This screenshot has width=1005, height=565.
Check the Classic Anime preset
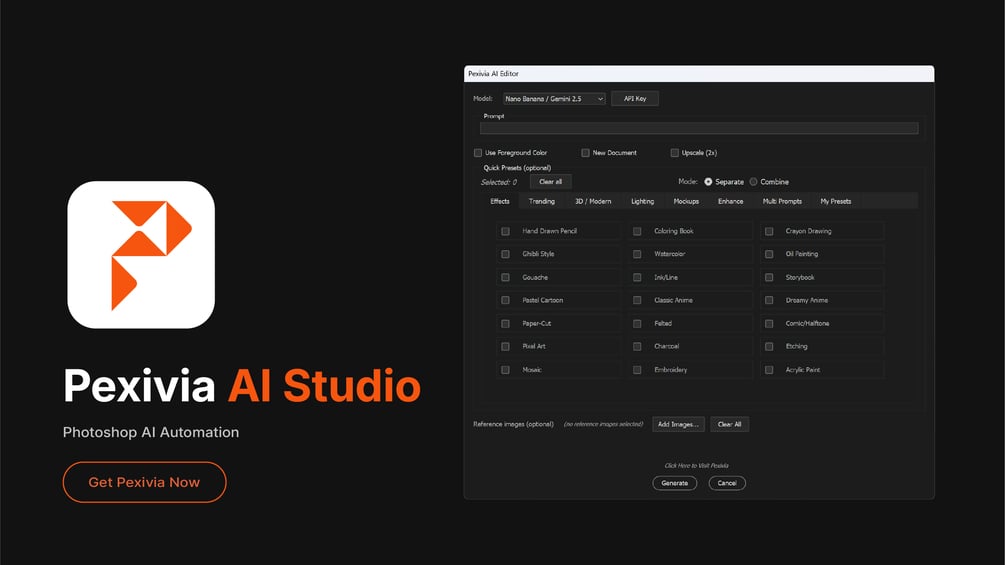coord(637,300)
